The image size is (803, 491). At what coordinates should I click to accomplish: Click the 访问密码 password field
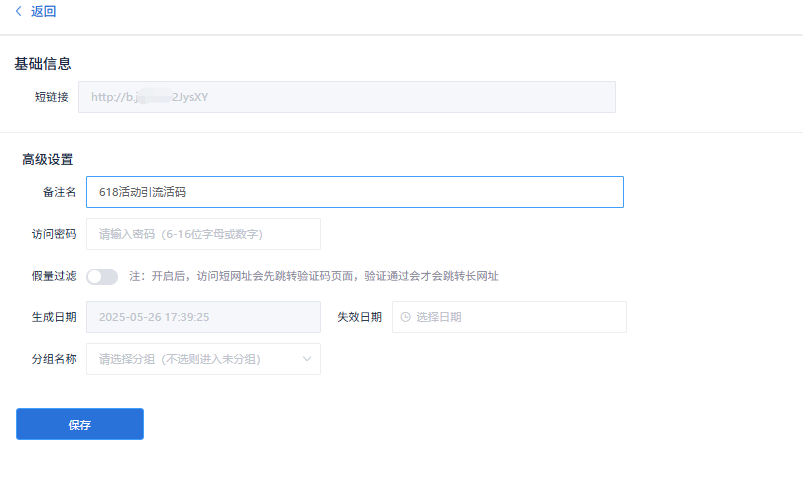pos(203,234)
